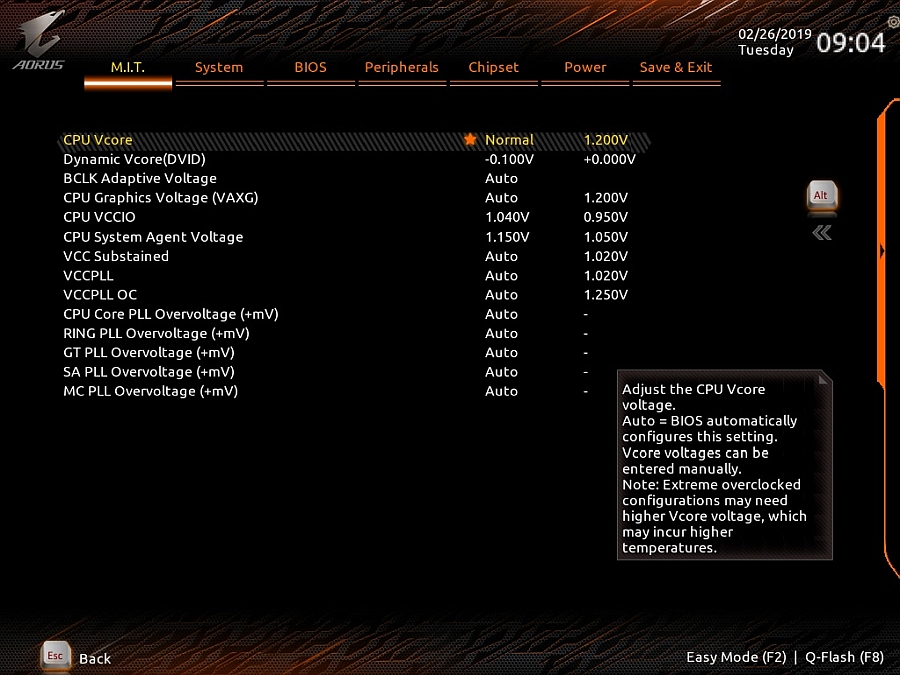This screenshot has width=900, height=675.
Task: Select GT PLL Overvoltage (+mV)
Action: (149, 353)
